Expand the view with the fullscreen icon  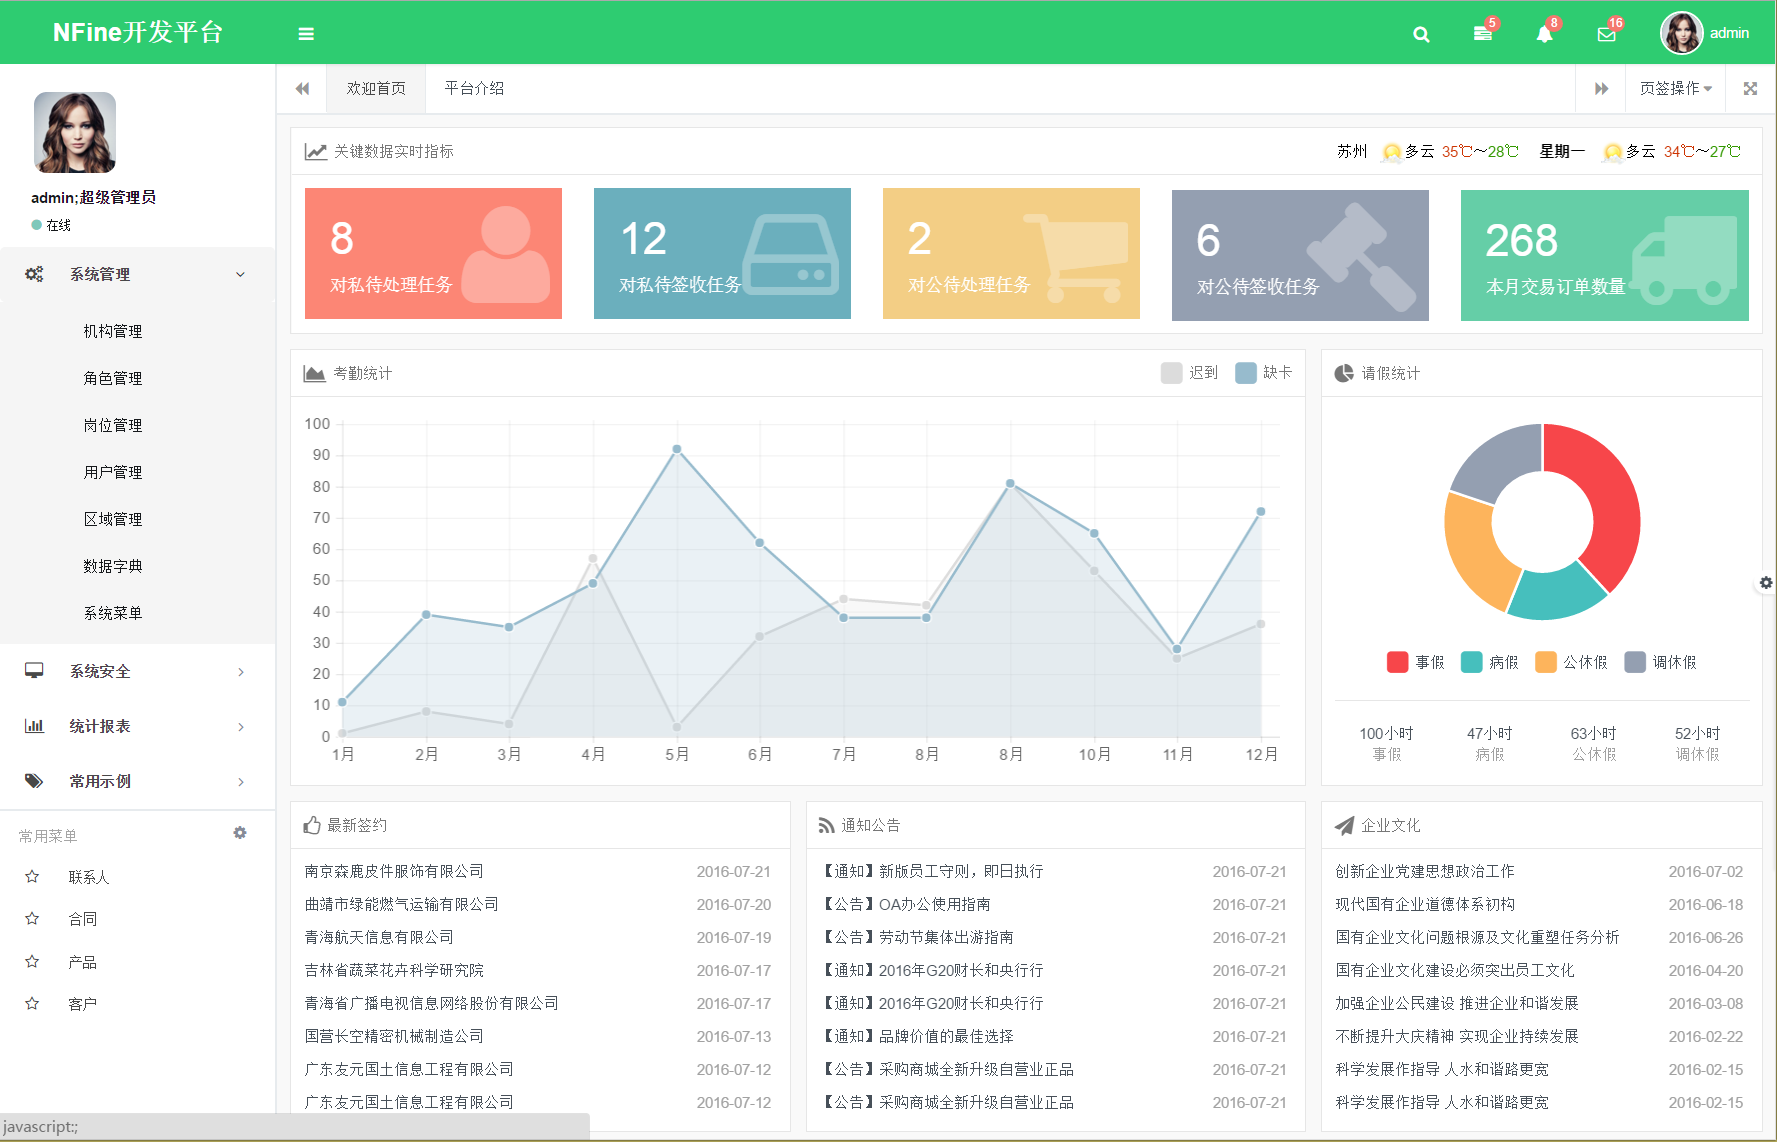tap(1750, 88)
